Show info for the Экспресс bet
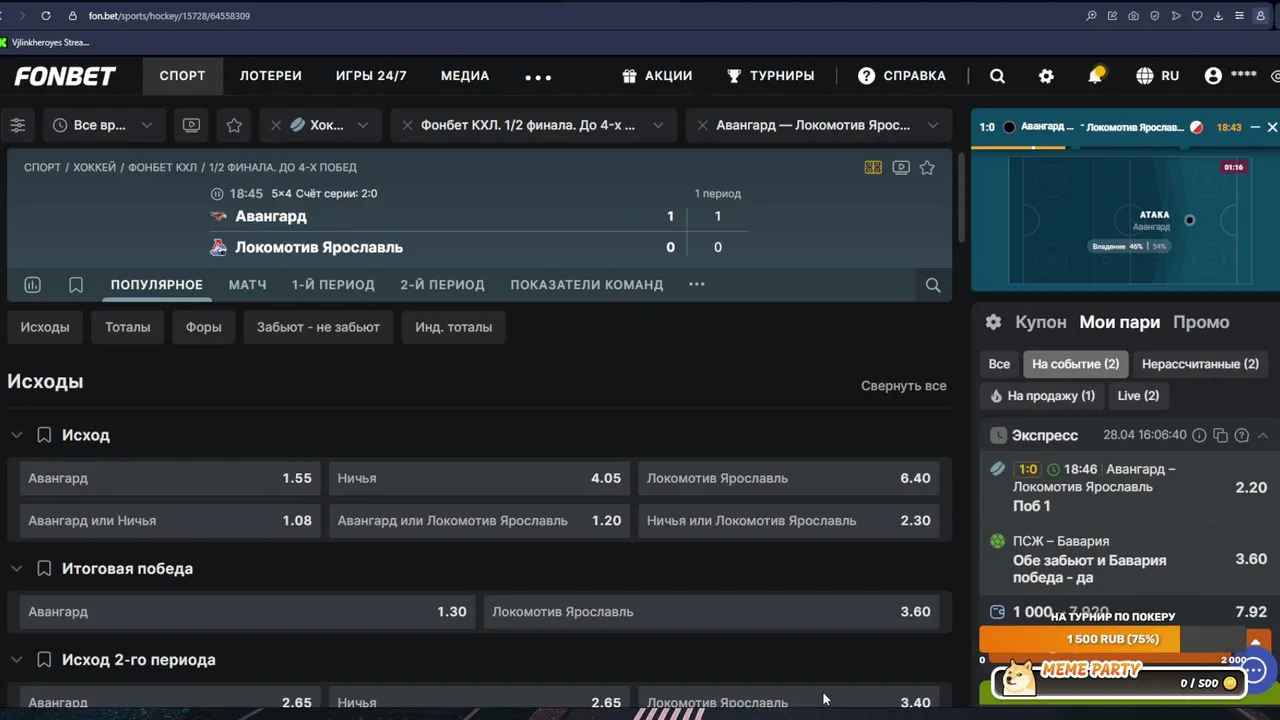Viewport: 1280px width, 720px height. pyautogui.click(x=1199, y=435)
